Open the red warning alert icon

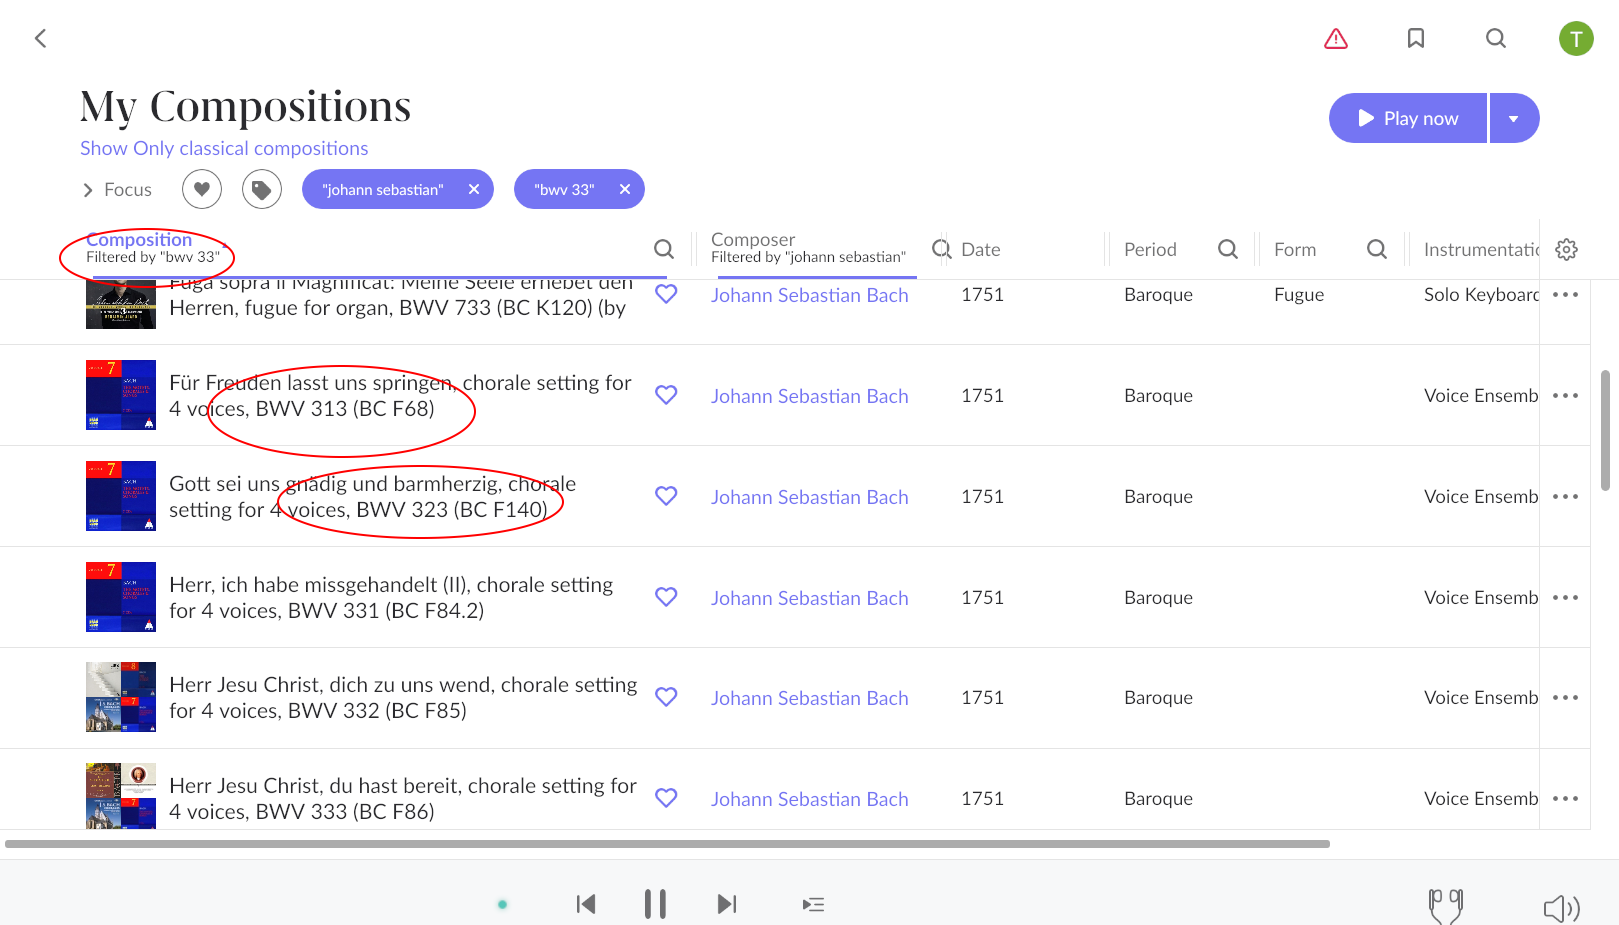[1336, 38]
